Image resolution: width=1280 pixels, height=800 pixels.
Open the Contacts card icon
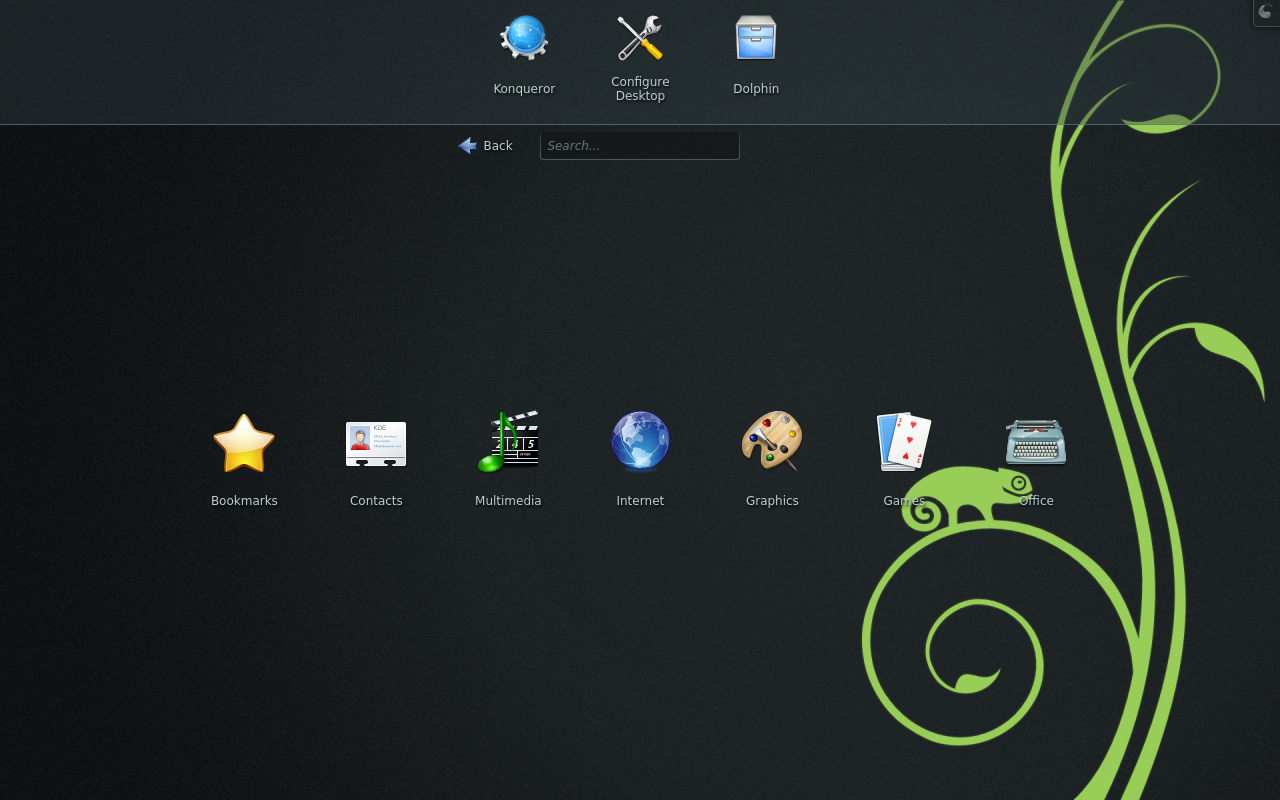coord(376,443)
